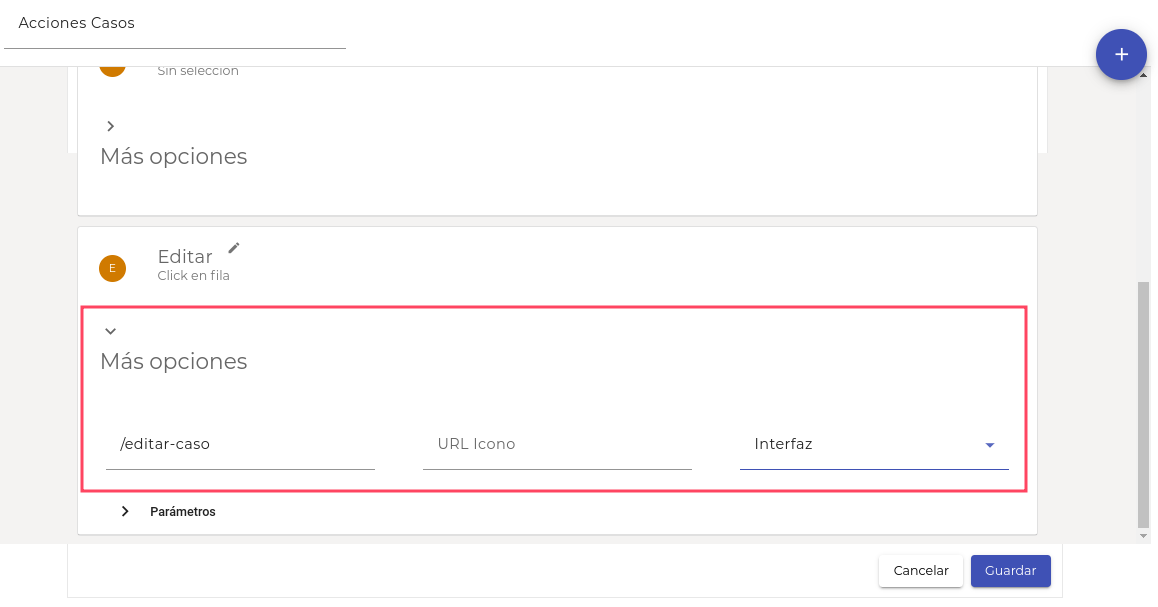Viewport: 1158px width, 607px height.
Task: Click the "Sin selección" subtitle text
Action: pos(198,71)
